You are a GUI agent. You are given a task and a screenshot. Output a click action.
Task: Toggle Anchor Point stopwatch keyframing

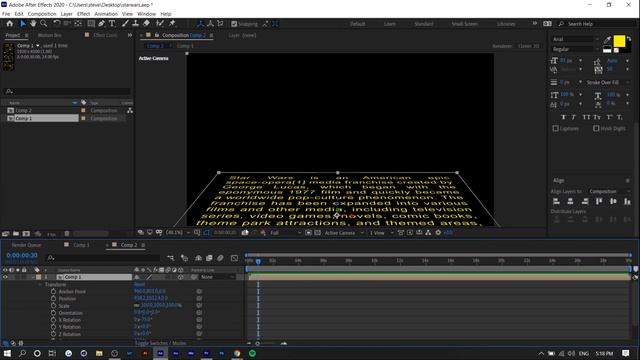pos(53,291)
